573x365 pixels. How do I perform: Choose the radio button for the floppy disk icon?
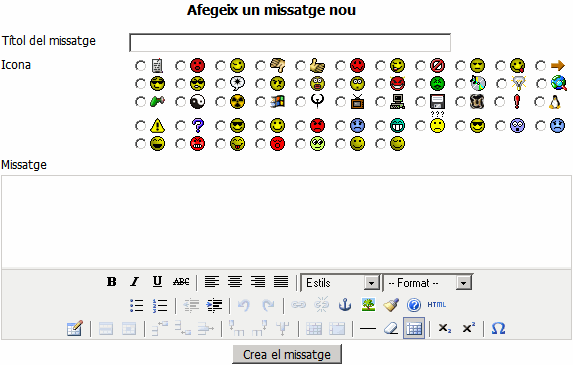420,102
